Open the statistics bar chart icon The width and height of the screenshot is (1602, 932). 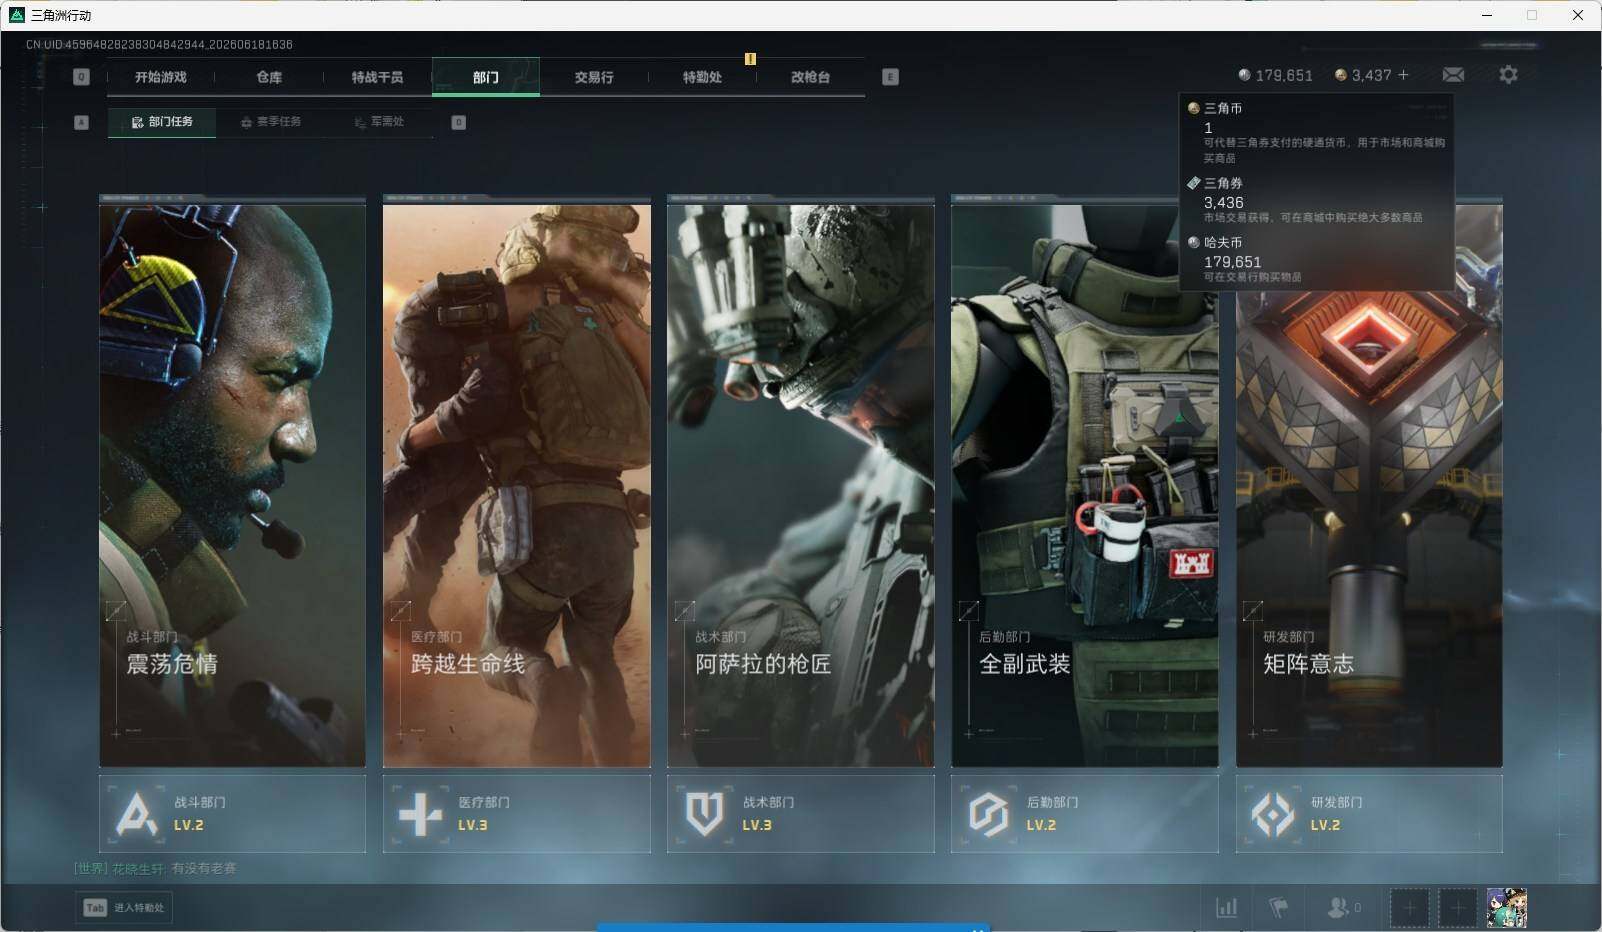(x=1226, y=907)
